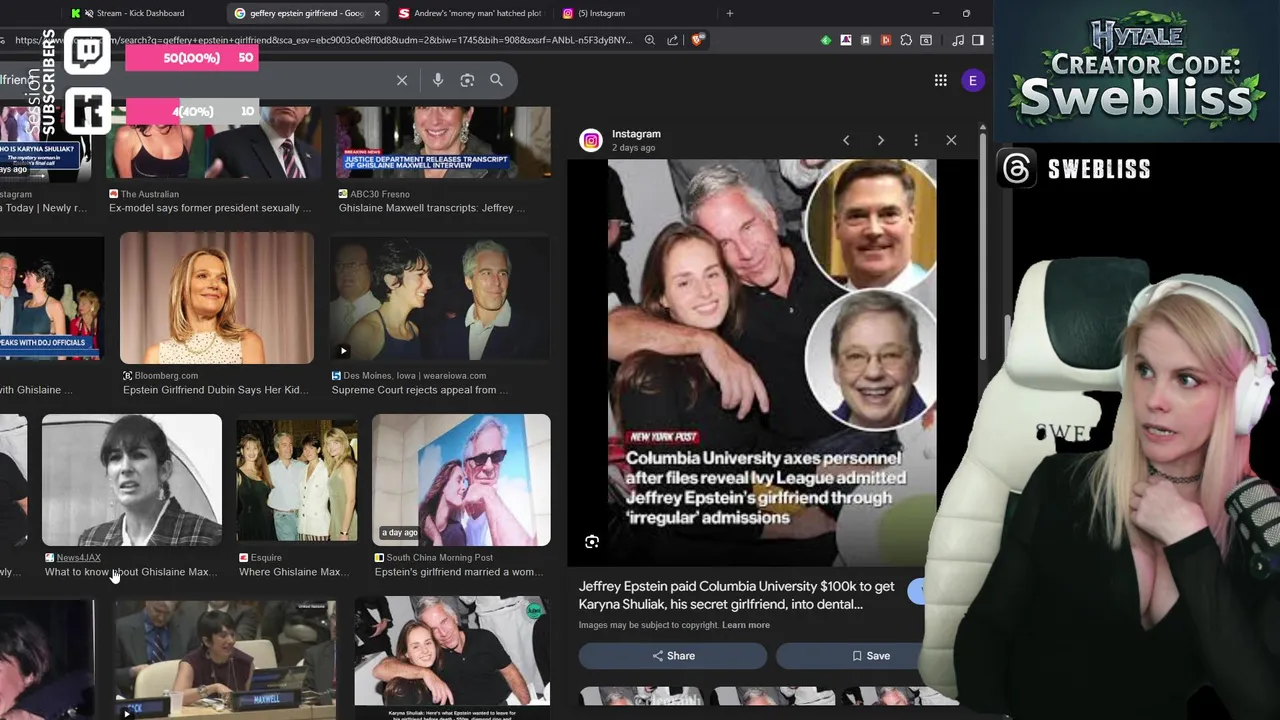Open a new browser tab
This screenshot has width=1280, height=720.
pos(729,13)
